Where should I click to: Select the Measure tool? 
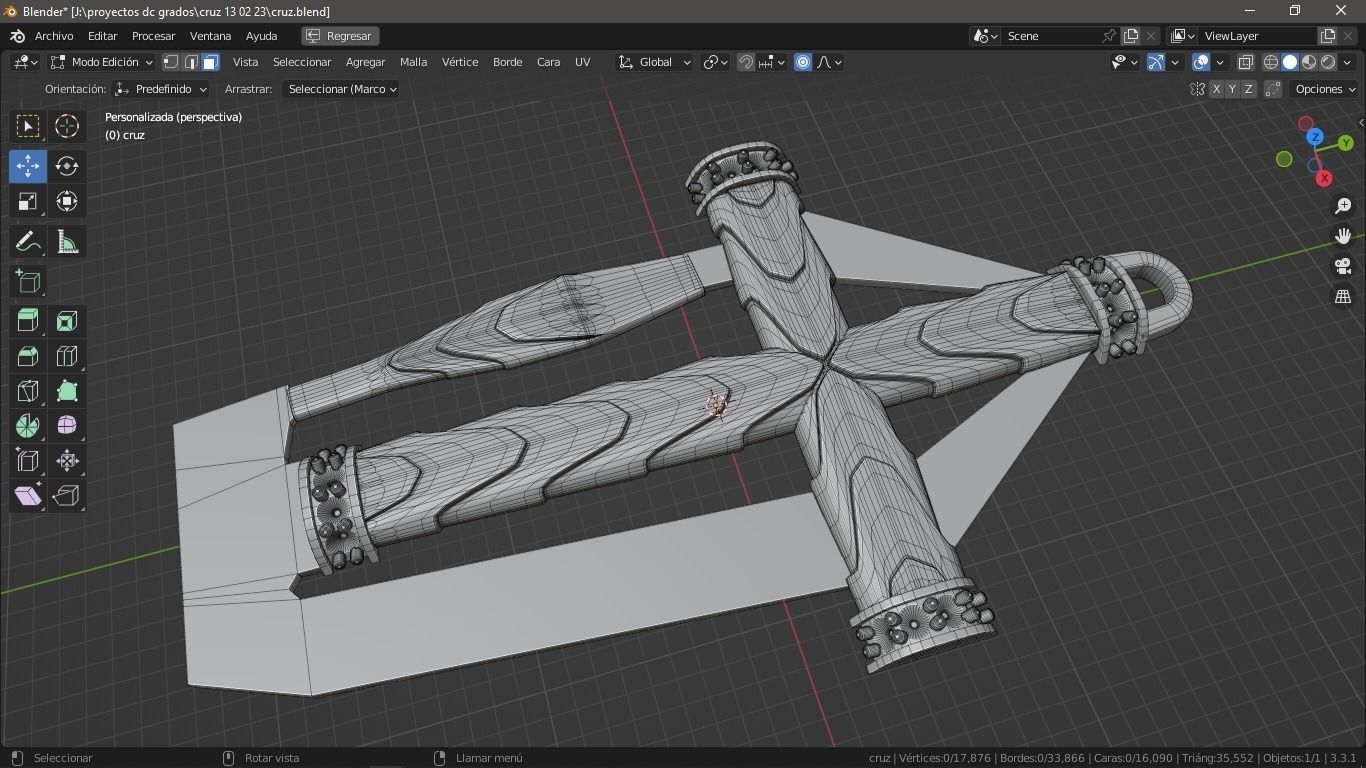click(67, 241)
